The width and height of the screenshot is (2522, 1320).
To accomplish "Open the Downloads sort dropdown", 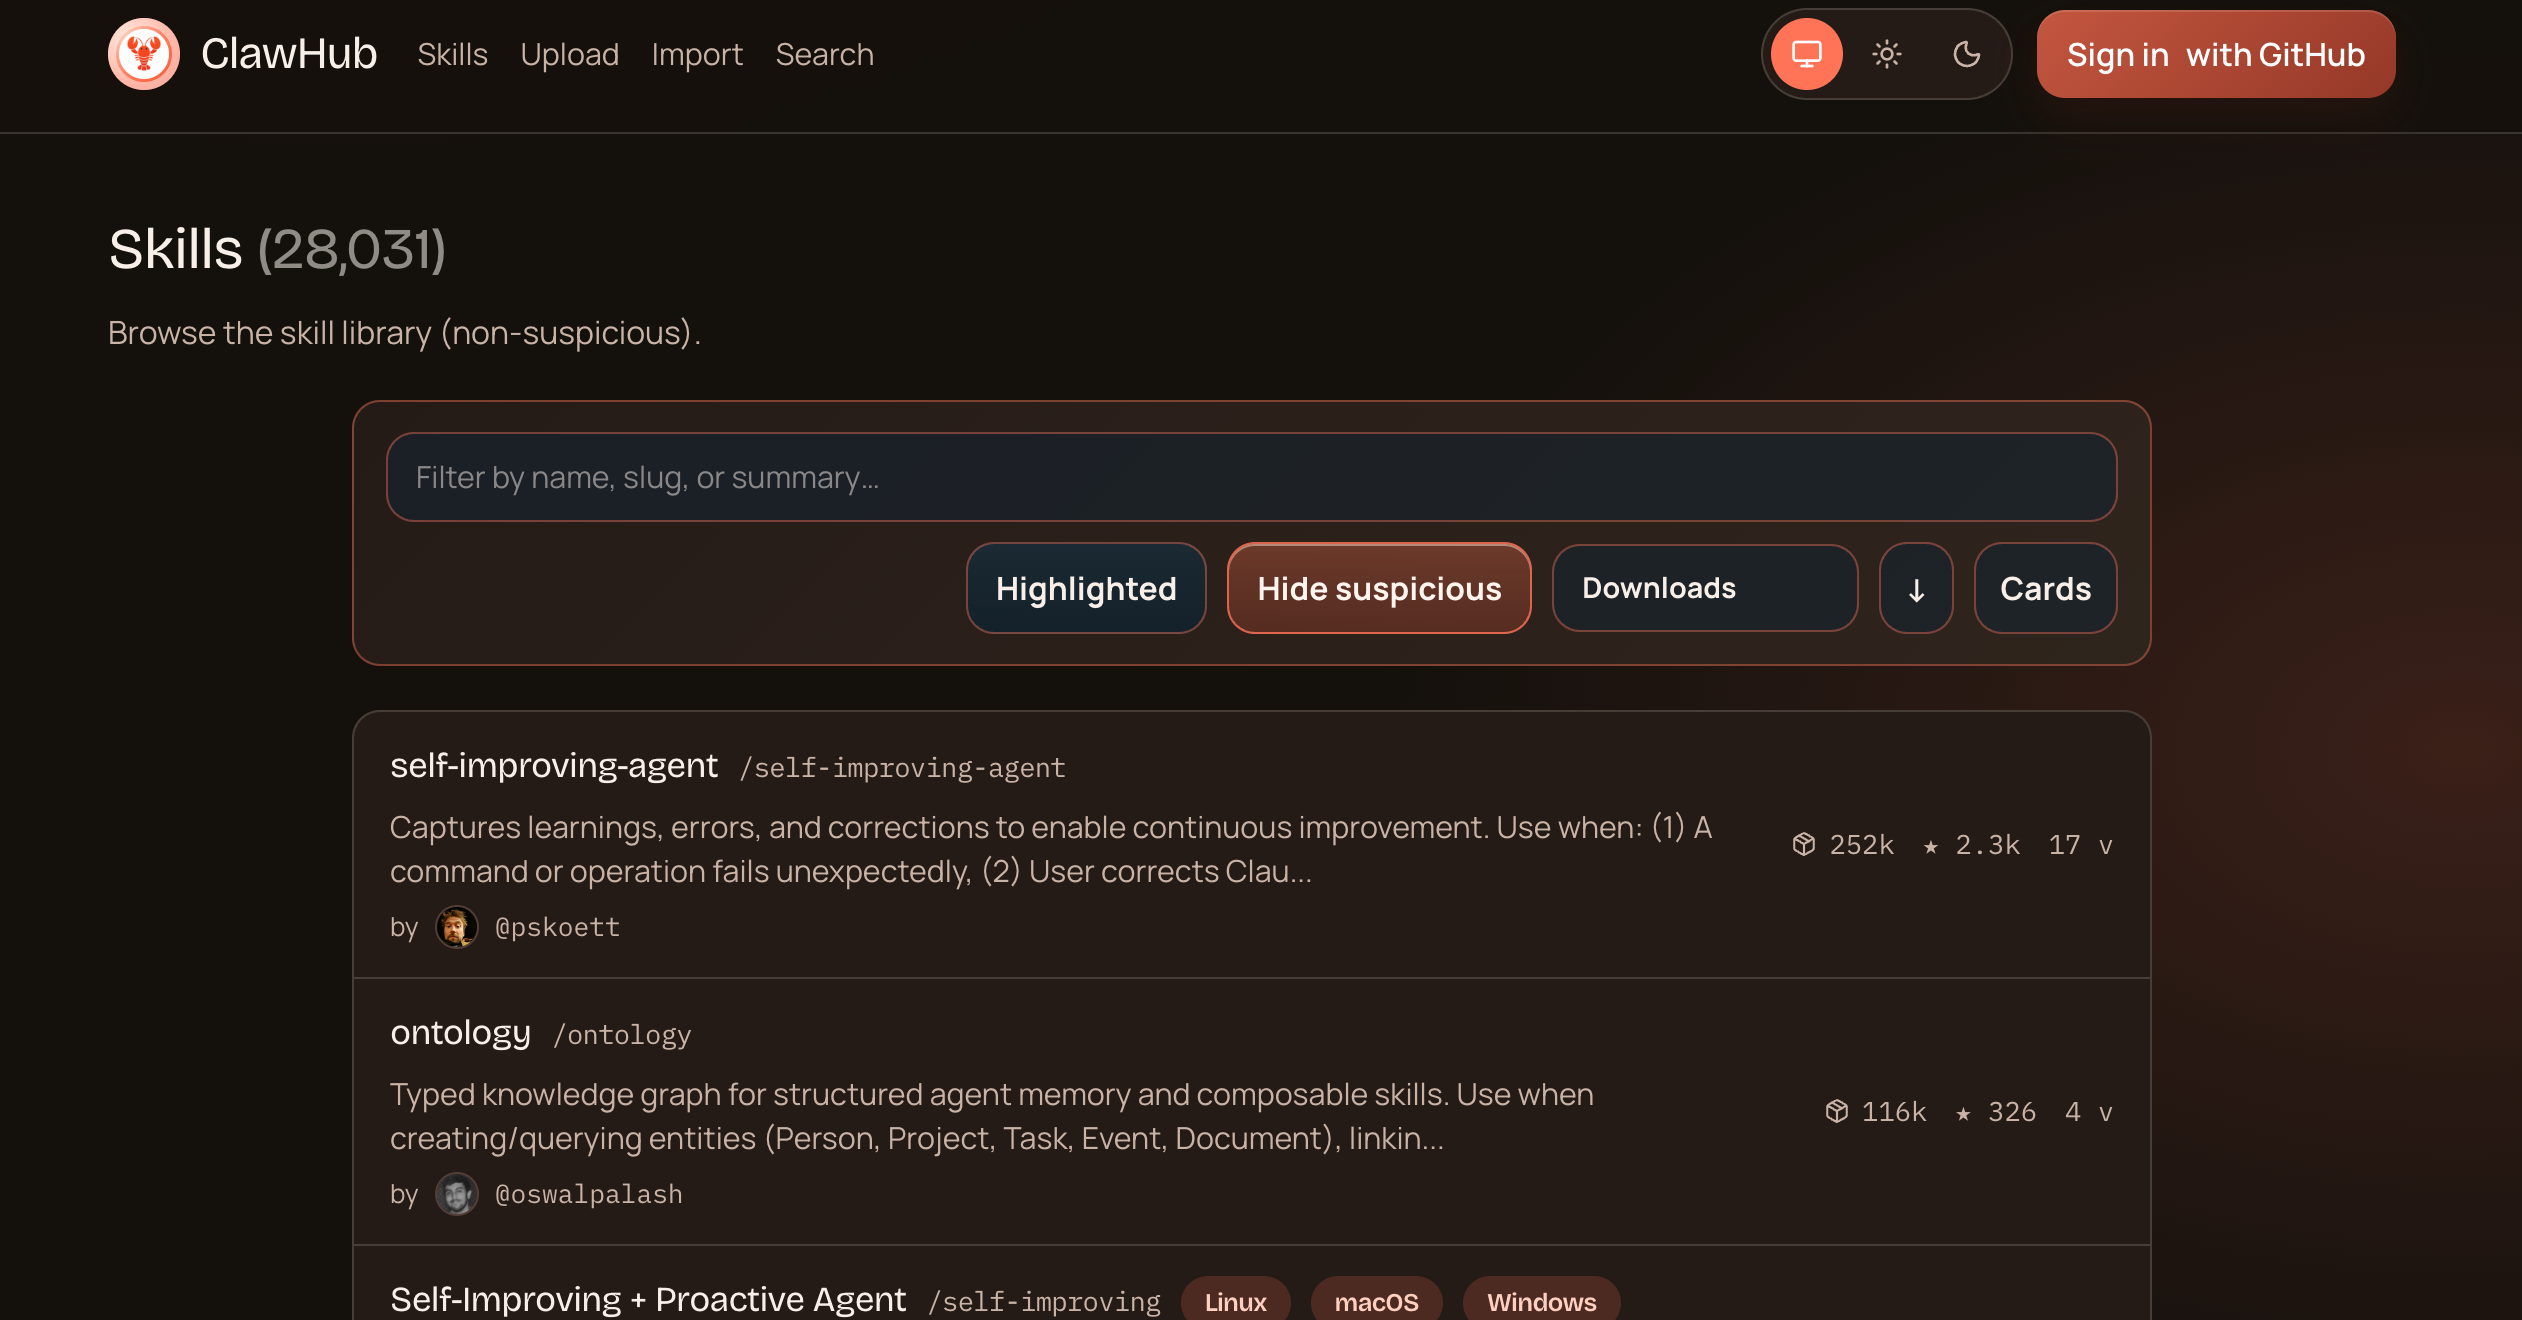I will coord(1704,589).
